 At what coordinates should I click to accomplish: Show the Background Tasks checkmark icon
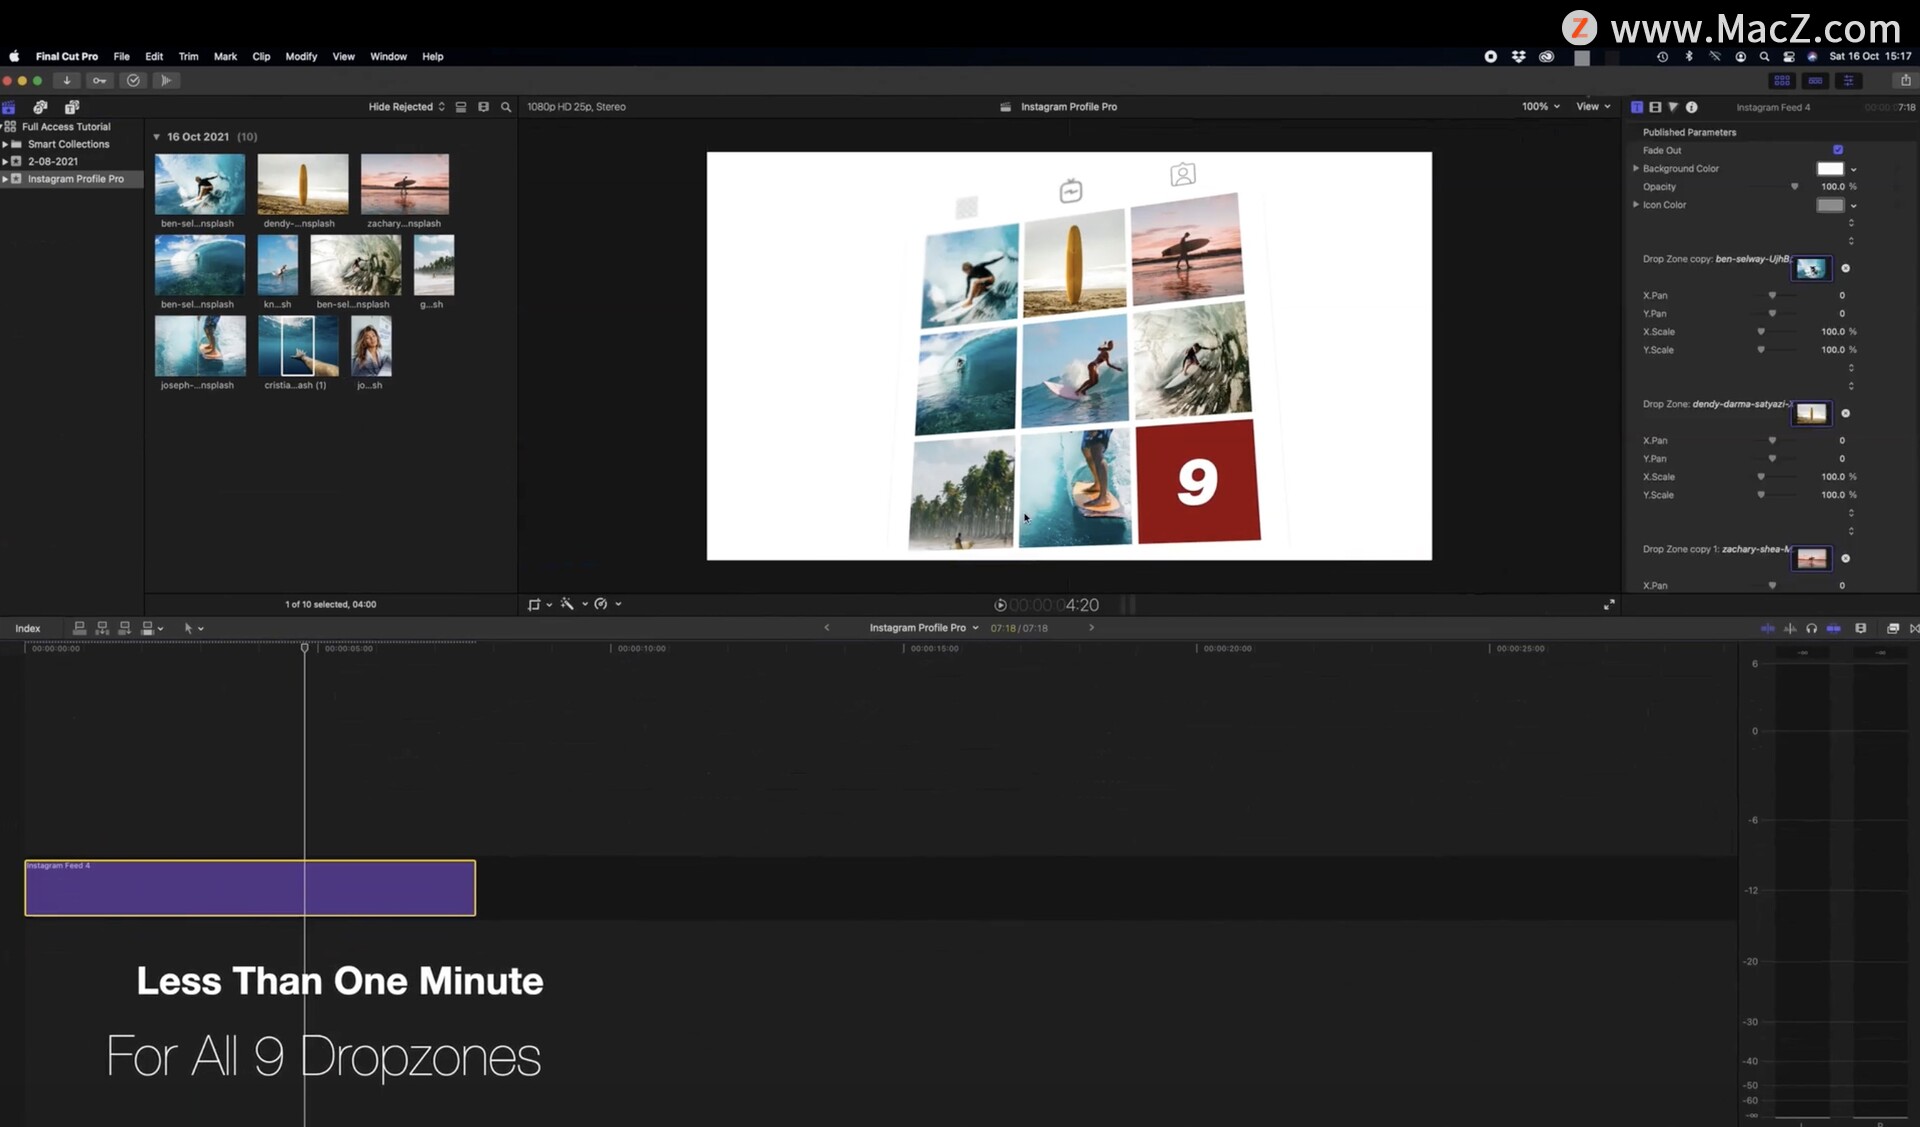point(133,81)
